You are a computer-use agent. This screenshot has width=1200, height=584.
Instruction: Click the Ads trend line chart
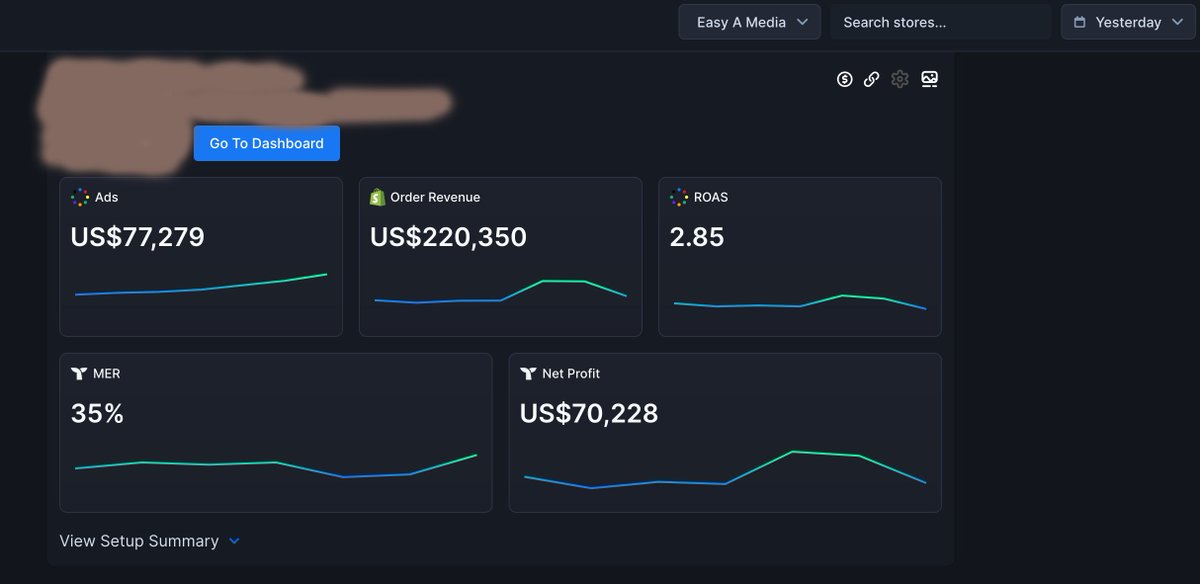point(201,285)
